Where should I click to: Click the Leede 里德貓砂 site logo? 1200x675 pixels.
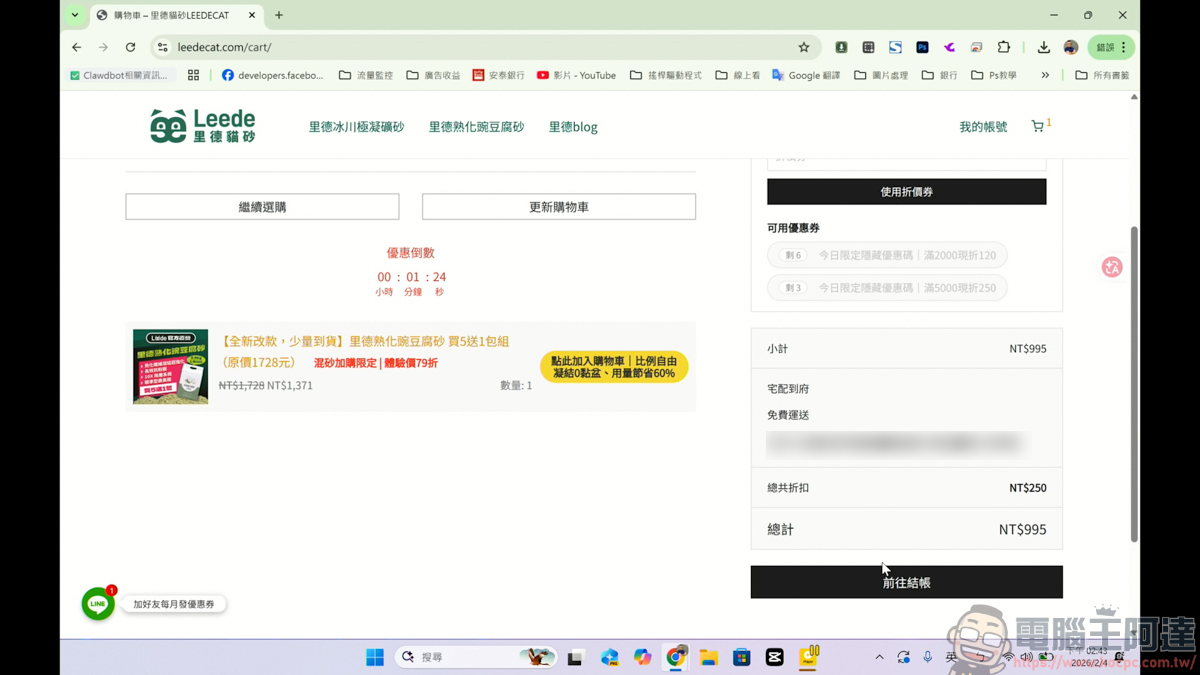(202, 125)
